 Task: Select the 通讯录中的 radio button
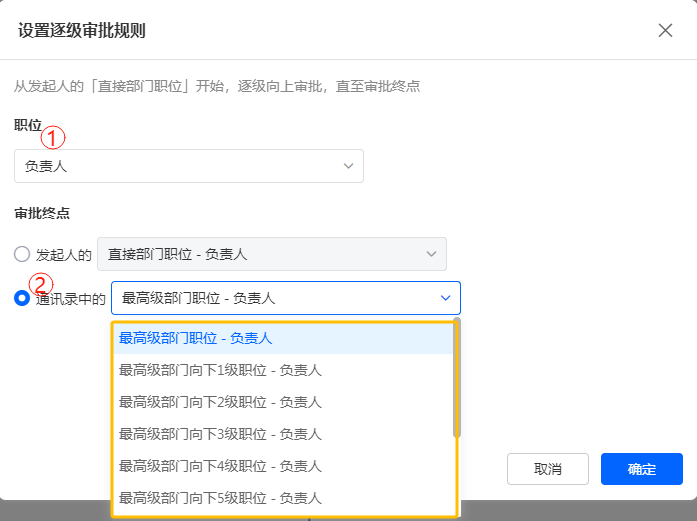click(x=22, y=298)
